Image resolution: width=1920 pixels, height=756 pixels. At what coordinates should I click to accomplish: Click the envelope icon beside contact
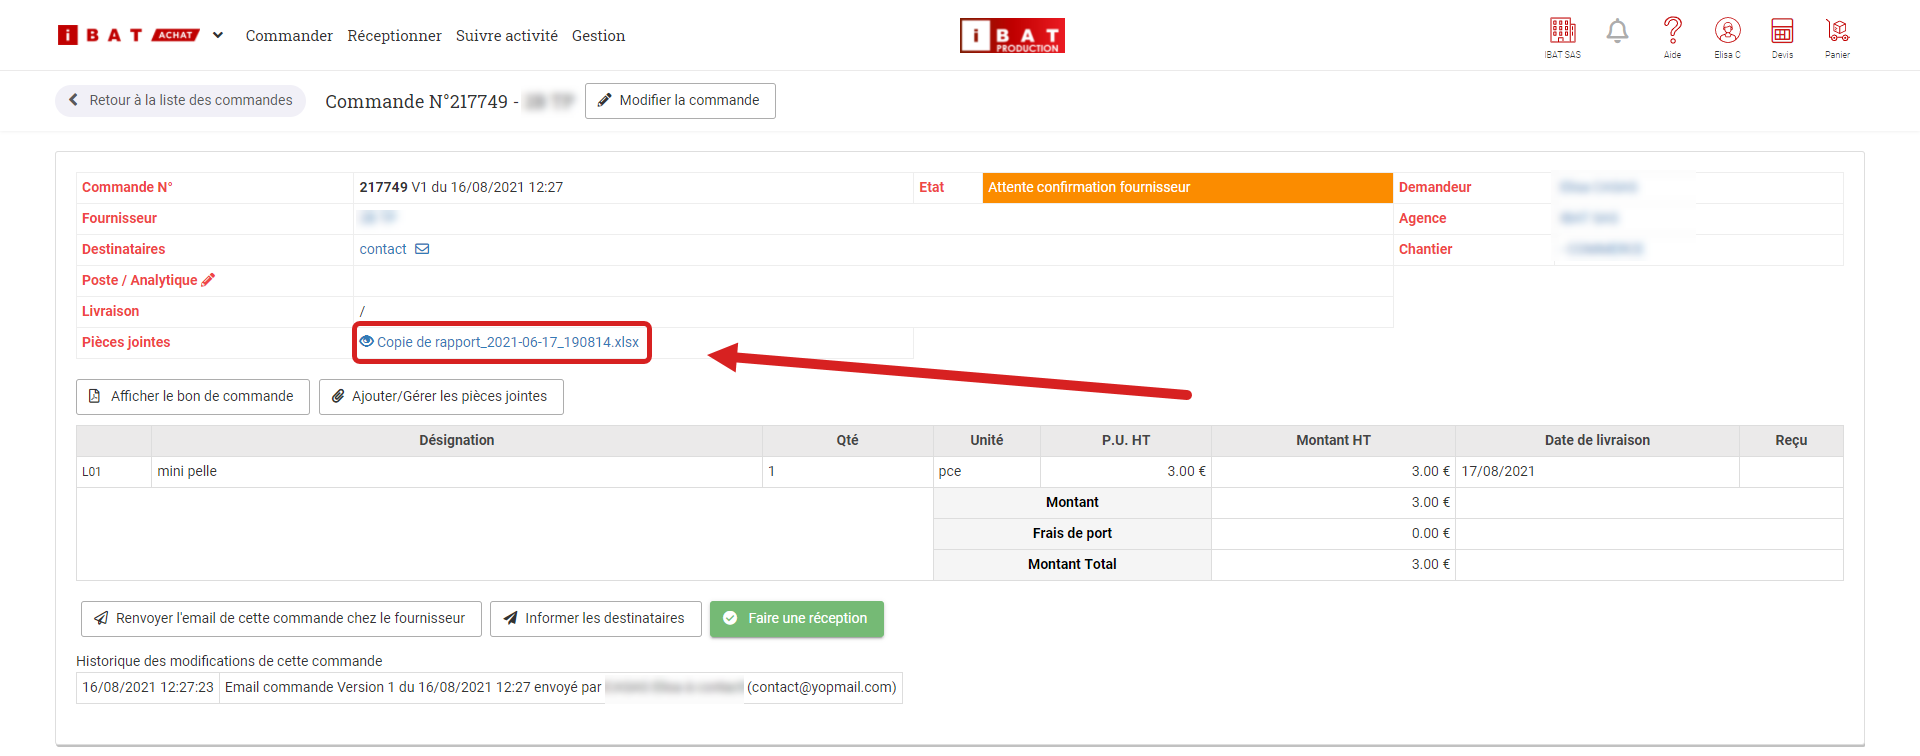pos(422,249)
